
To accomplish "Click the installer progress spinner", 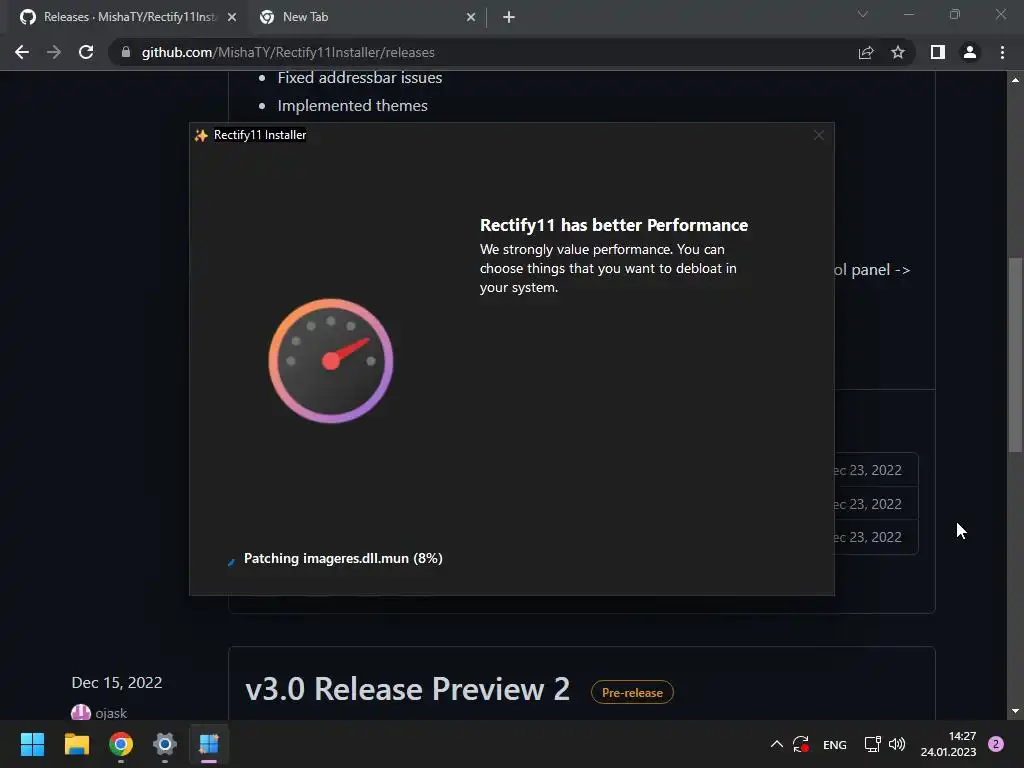I will [x=231, y=561].
